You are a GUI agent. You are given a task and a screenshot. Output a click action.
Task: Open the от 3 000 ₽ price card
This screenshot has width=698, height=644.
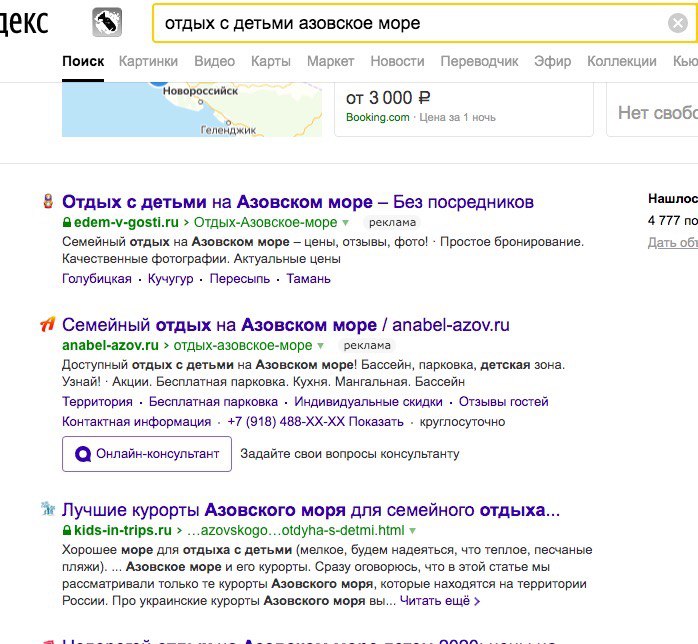tap(464, 109)
